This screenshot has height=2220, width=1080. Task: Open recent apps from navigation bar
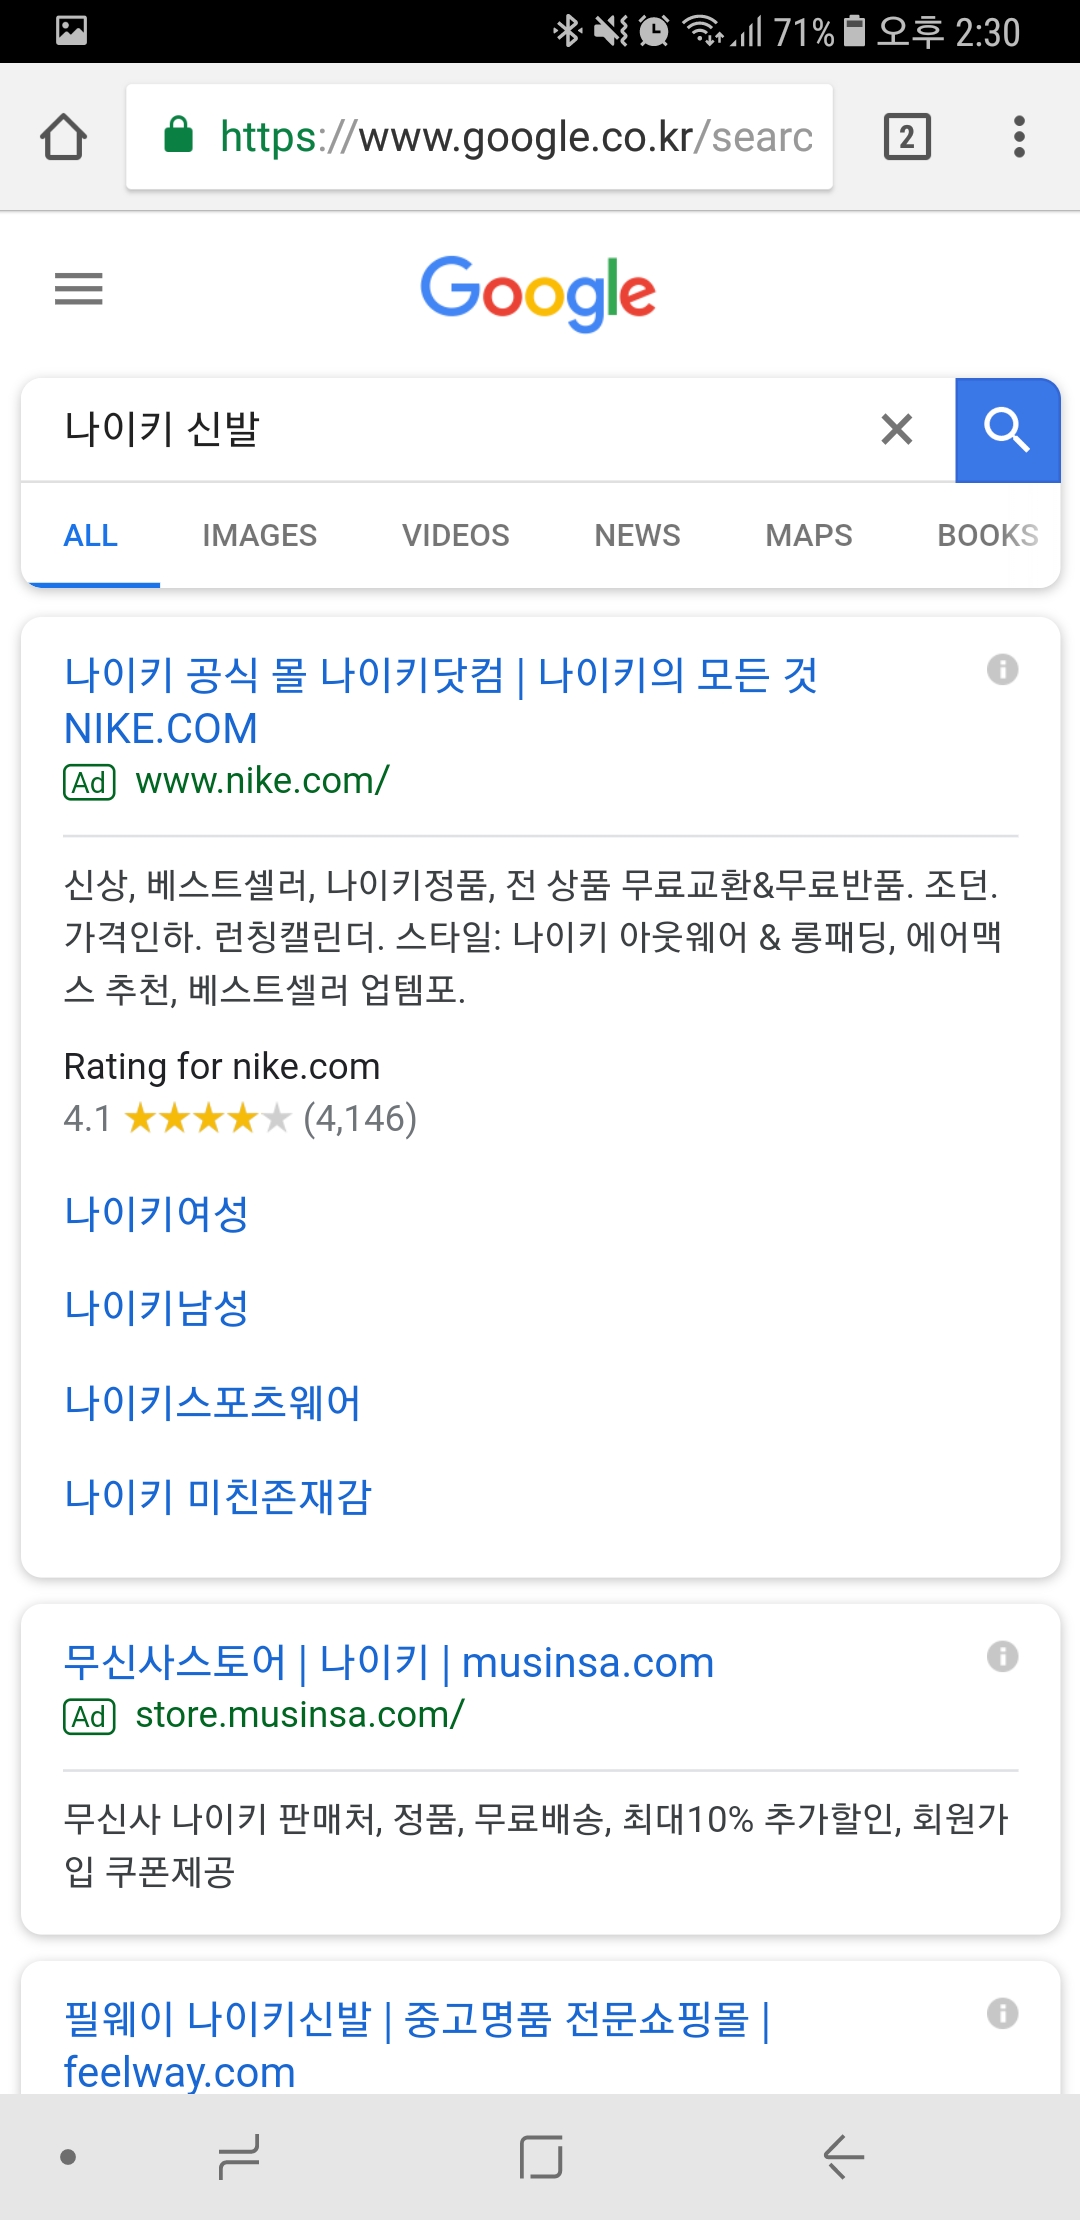tap(239, 2157)
